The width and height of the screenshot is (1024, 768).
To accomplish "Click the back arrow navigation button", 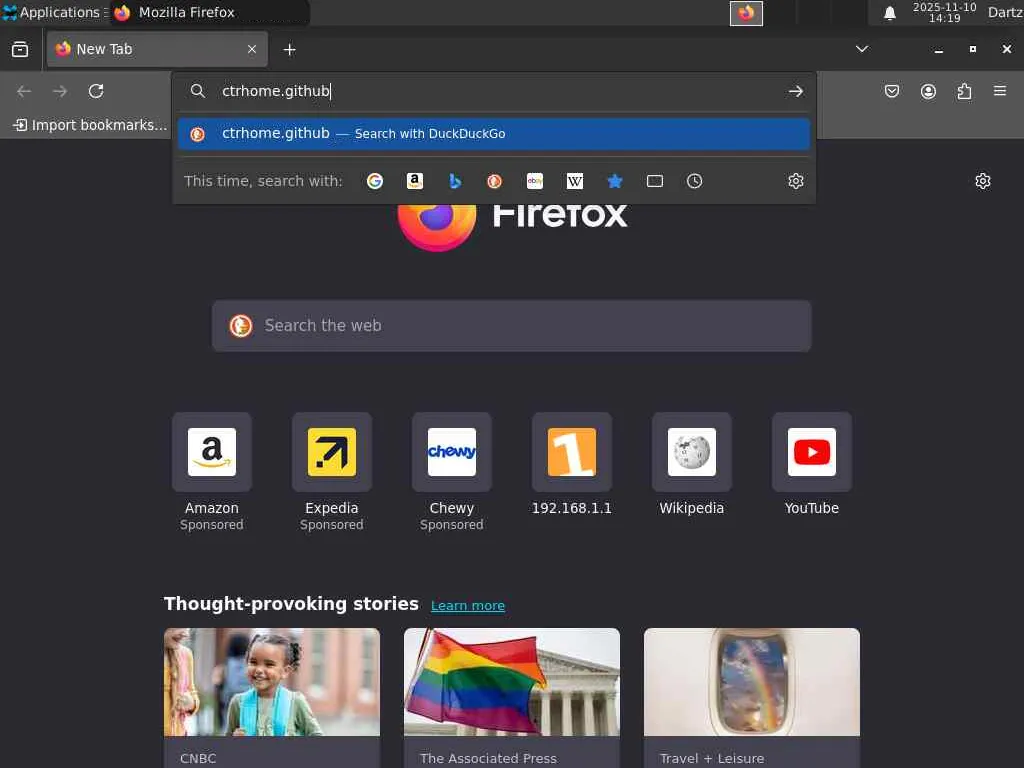I will coord(24,91).
